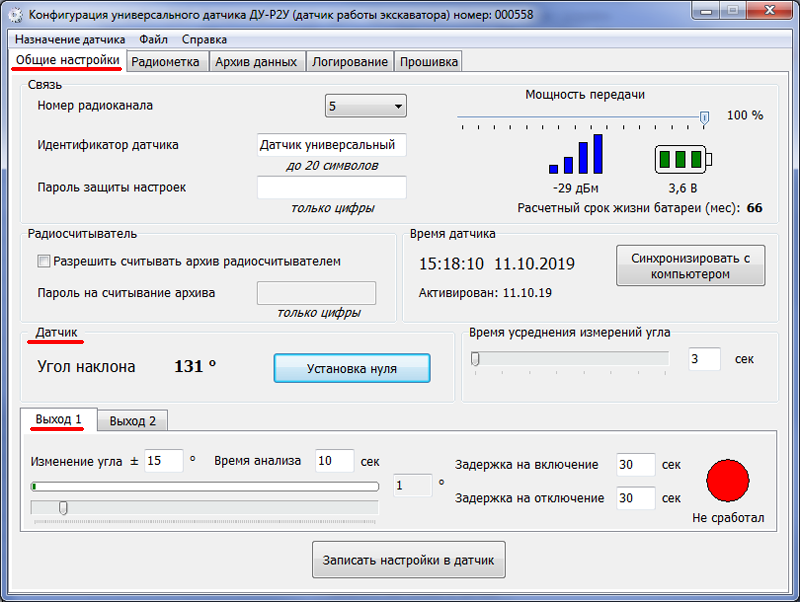Viewport: 800px width, 602px height.
Task: Click the application gear icon in title bar
Action: (16, 14)
